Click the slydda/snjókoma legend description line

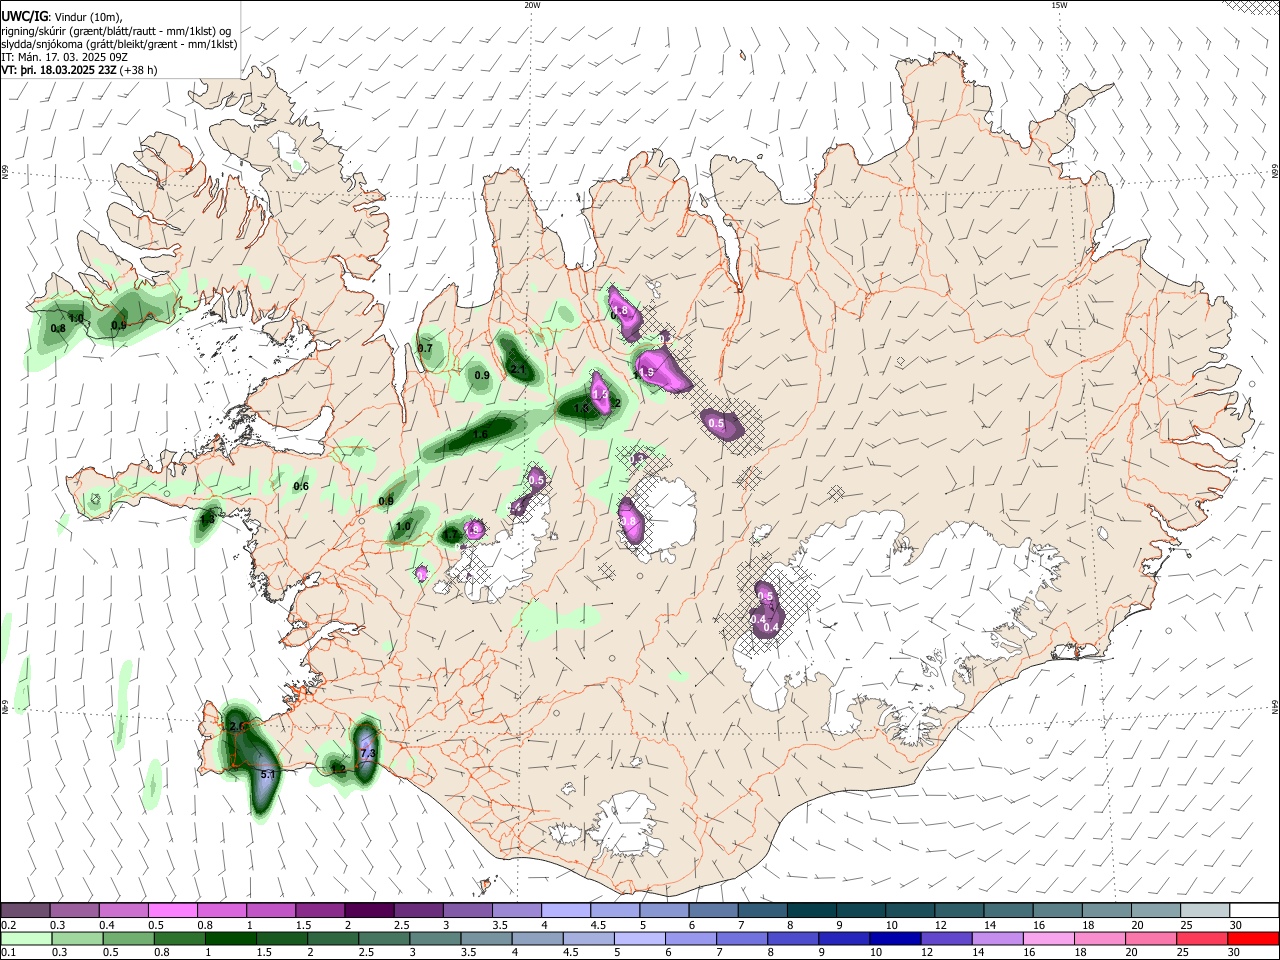119,44
